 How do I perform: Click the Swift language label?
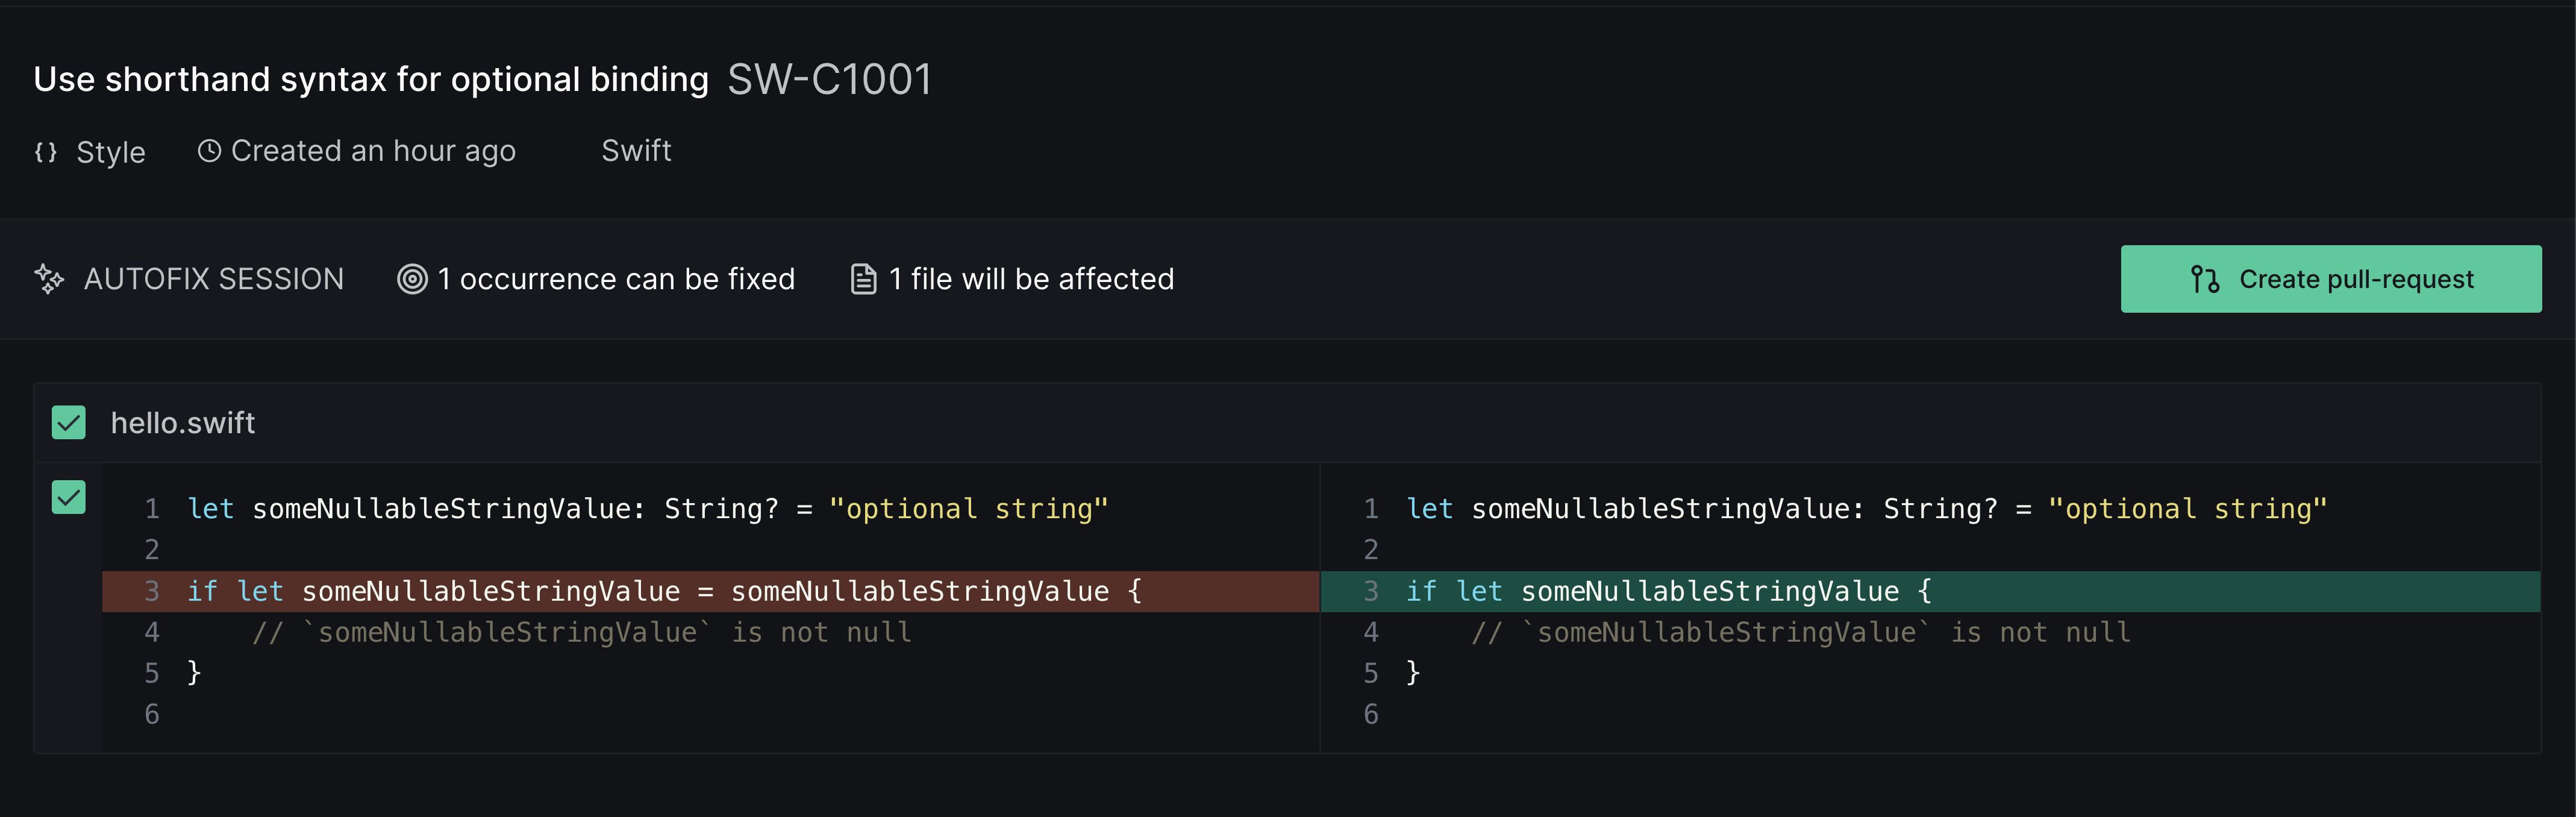(636, 150)
